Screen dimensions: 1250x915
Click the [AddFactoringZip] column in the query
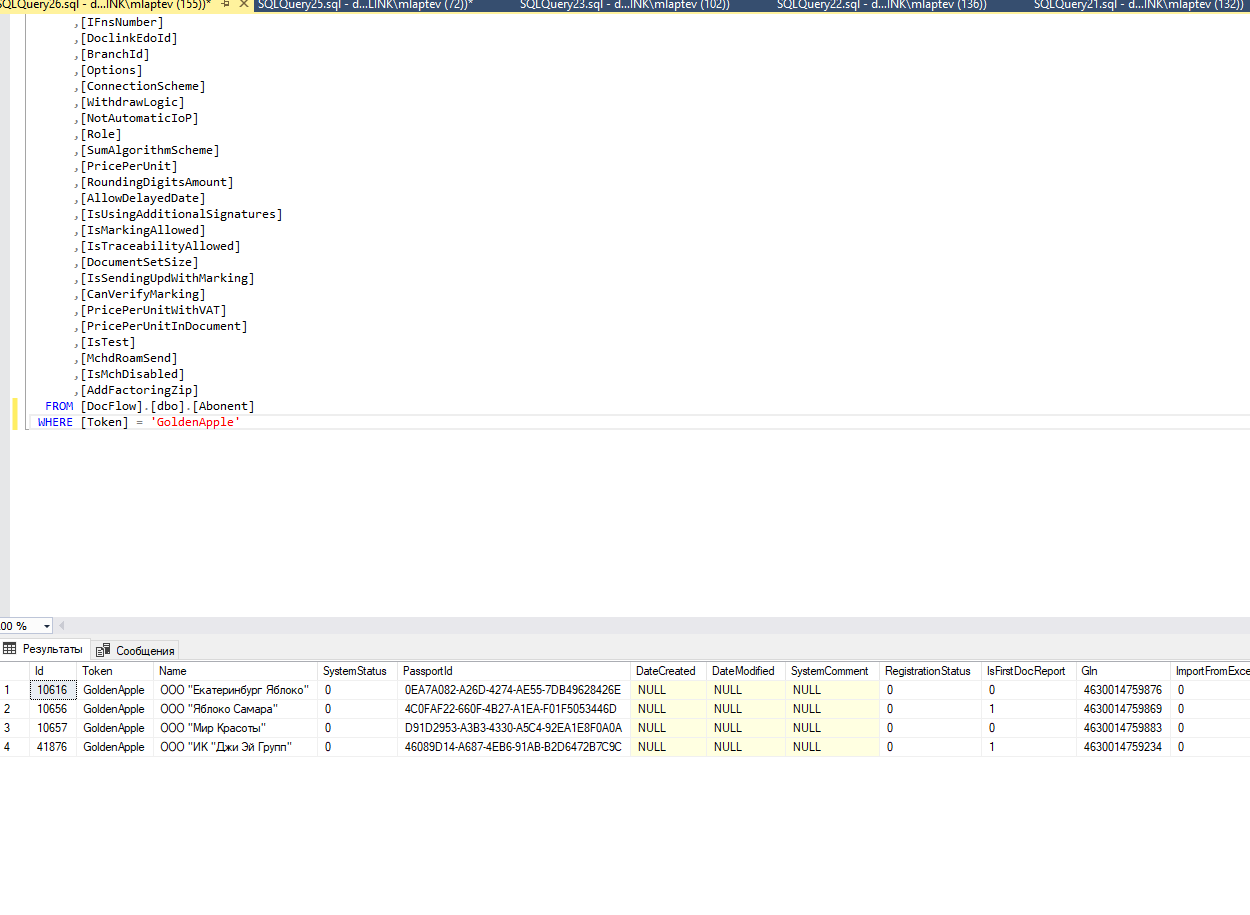coord(140,390)
